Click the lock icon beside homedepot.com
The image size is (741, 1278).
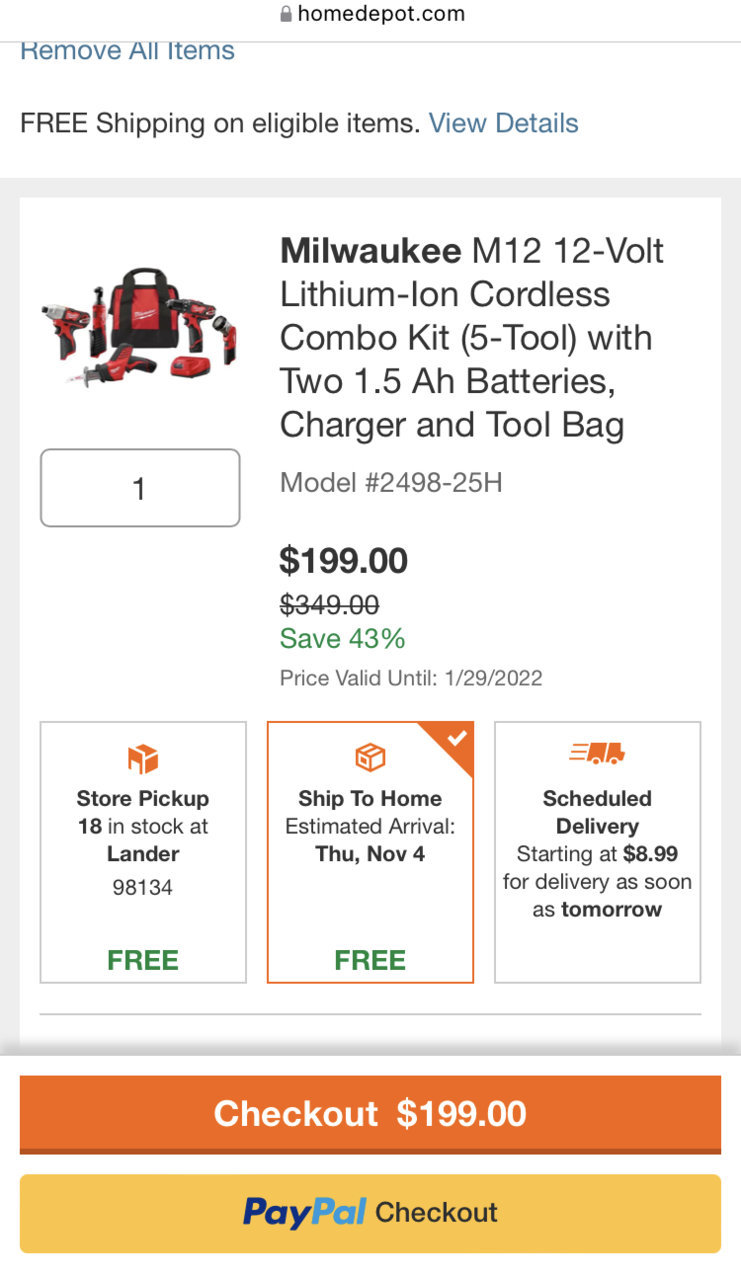[286, 14]
